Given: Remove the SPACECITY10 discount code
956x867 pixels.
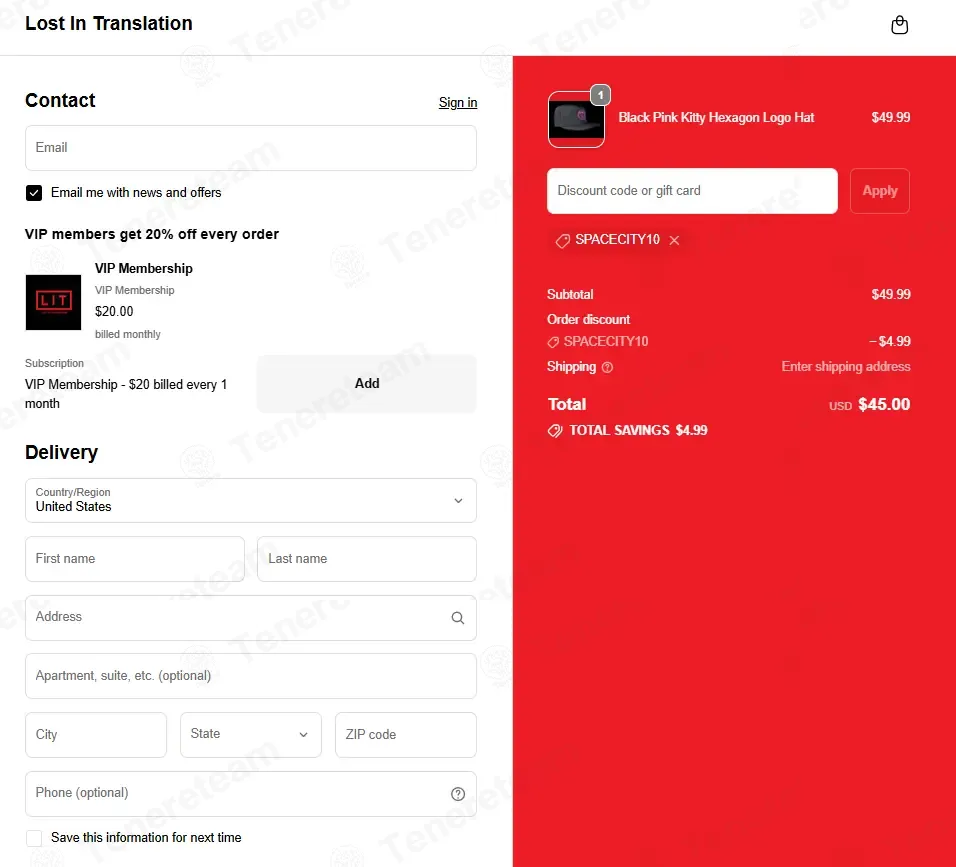Looking at the screenshot, I should click(x=674, y=240).
